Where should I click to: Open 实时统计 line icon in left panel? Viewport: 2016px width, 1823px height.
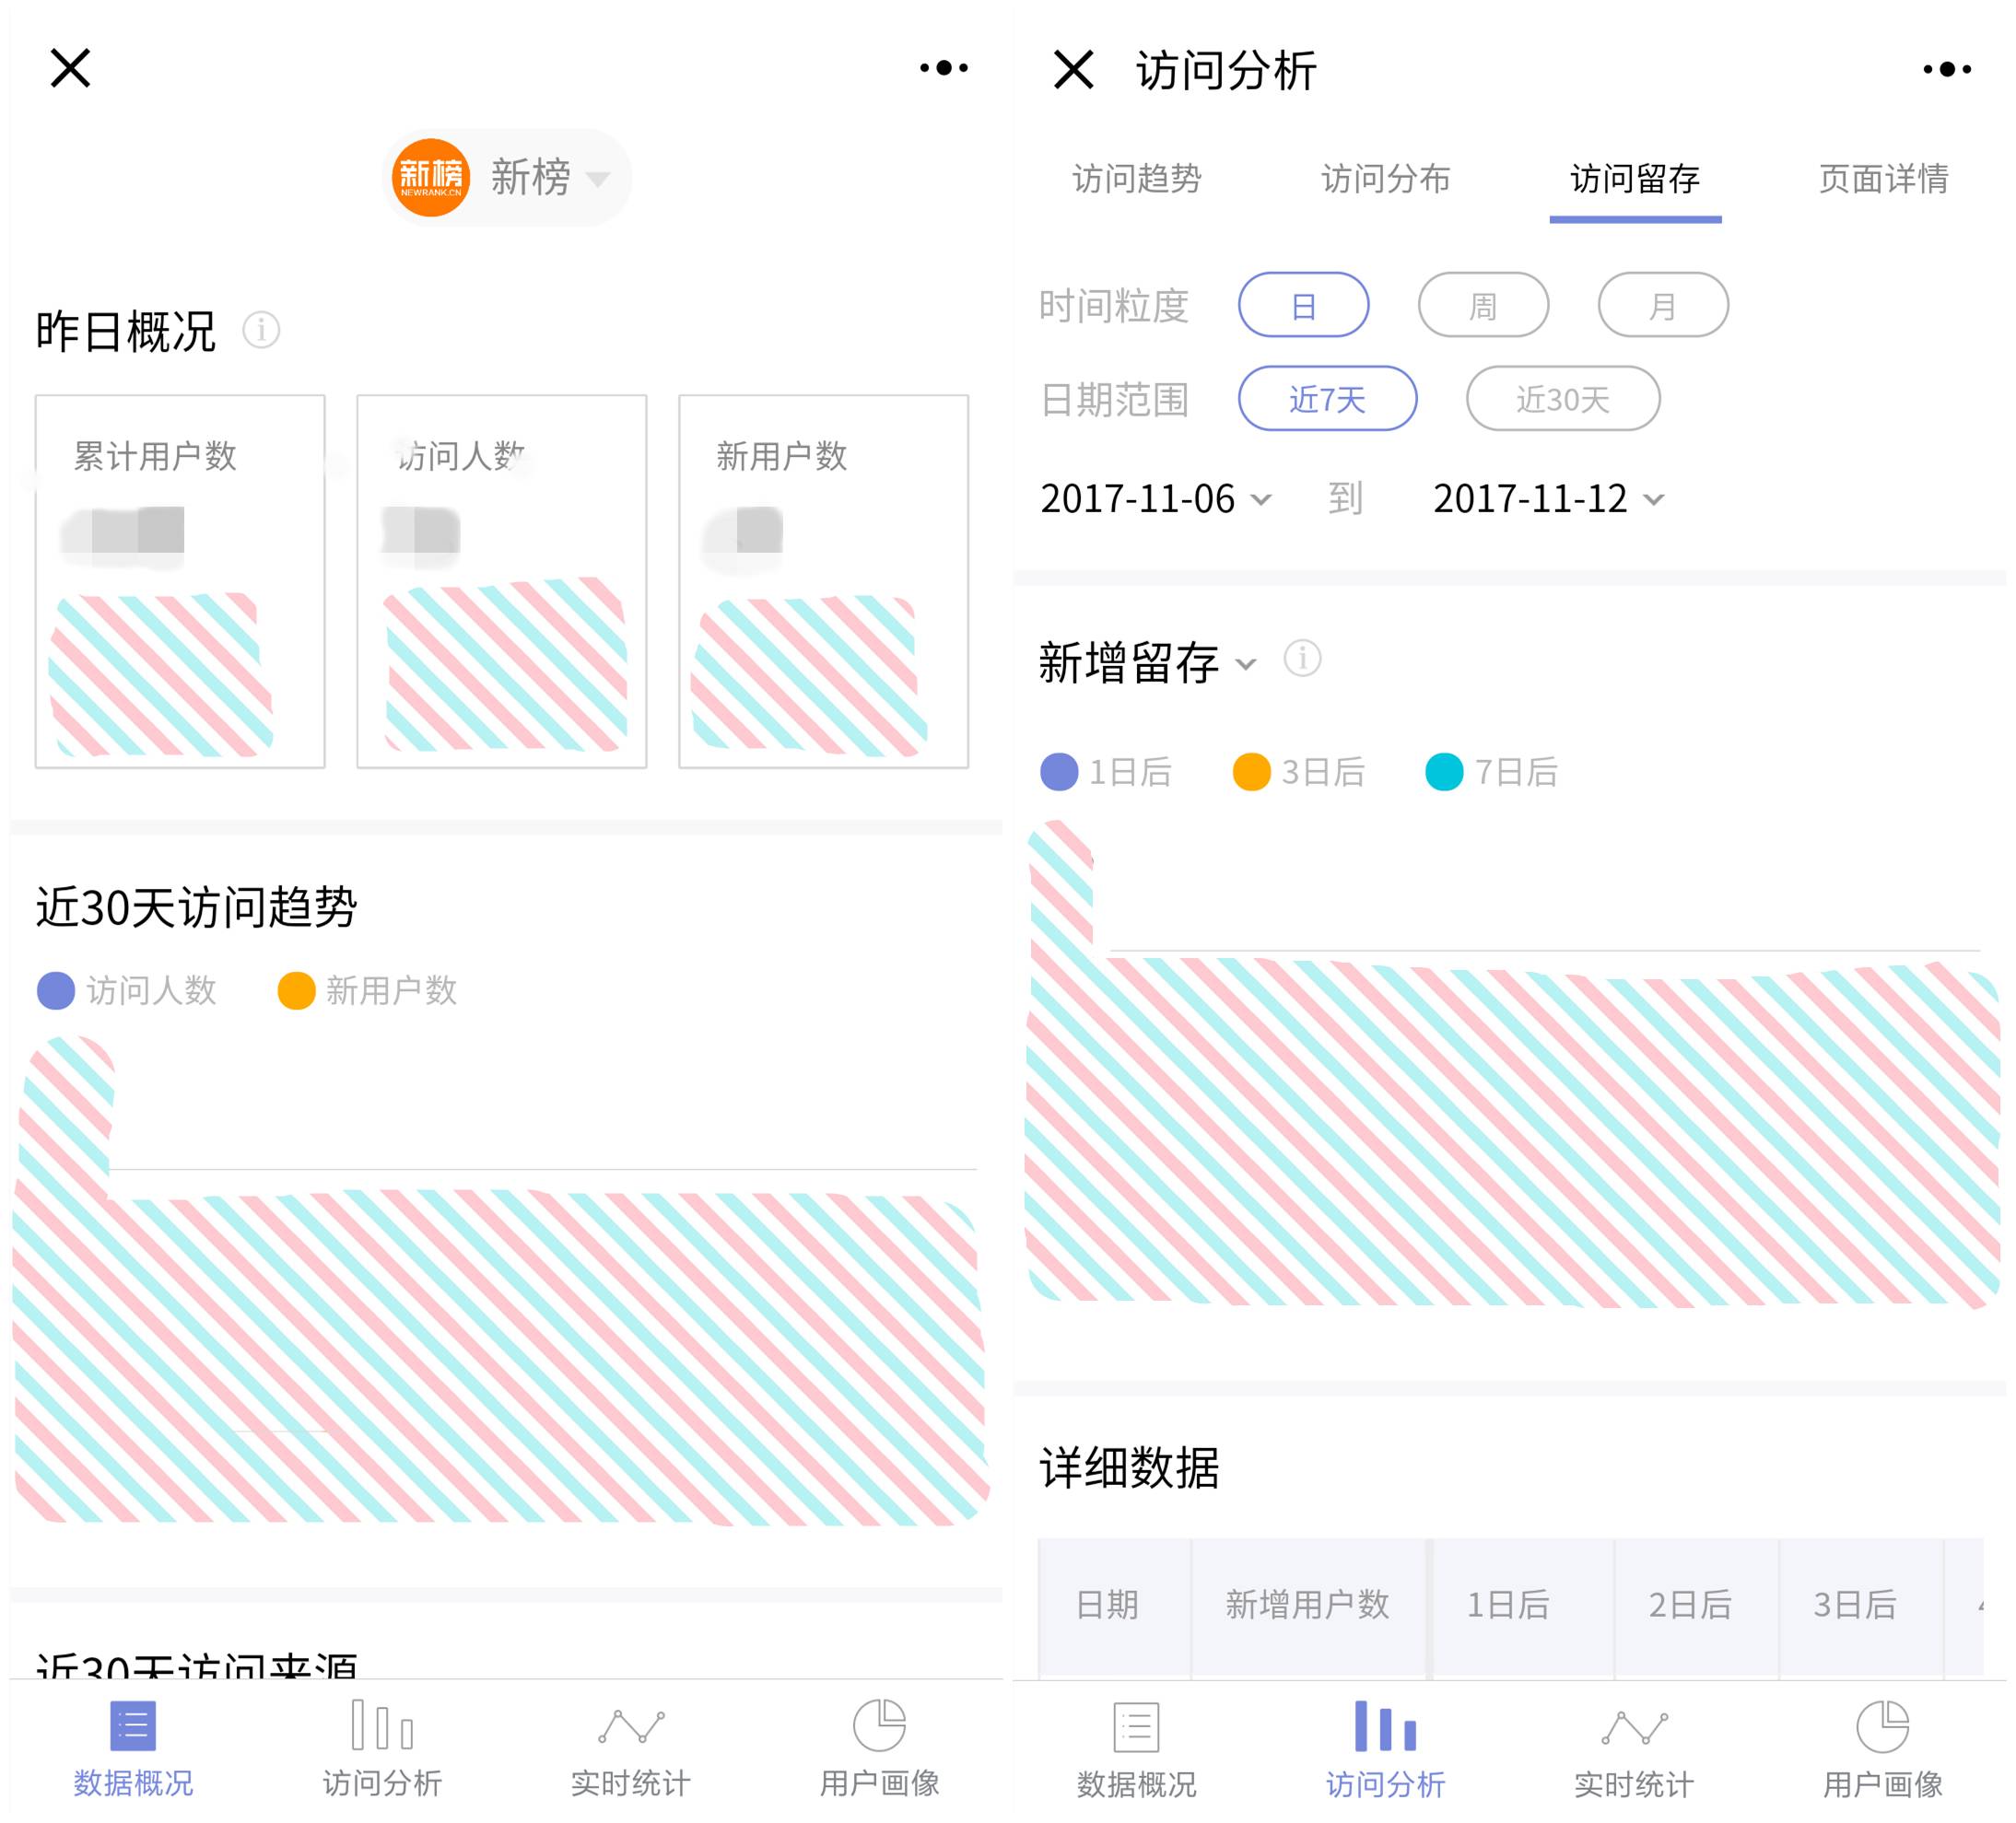point(630,1725)
